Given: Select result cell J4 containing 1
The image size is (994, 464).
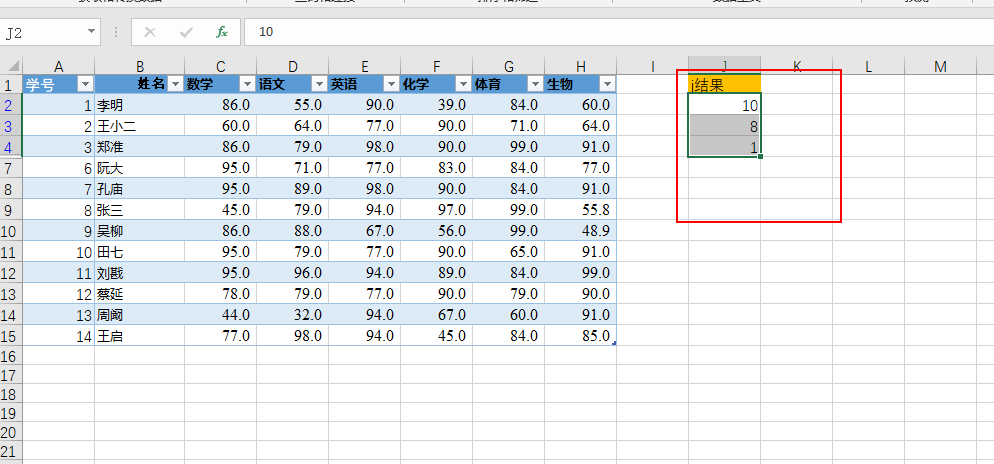Looking at the screenshot, I should [724, 147].
